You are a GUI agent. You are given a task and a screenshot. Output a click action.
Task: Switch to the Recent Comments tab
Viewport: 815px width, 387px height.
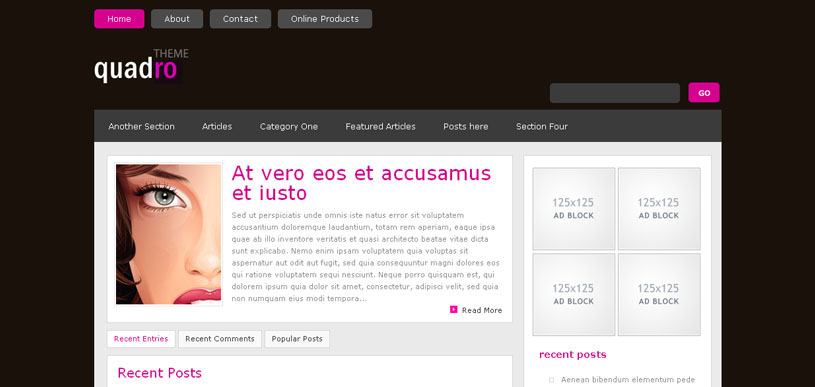[220, 339]
